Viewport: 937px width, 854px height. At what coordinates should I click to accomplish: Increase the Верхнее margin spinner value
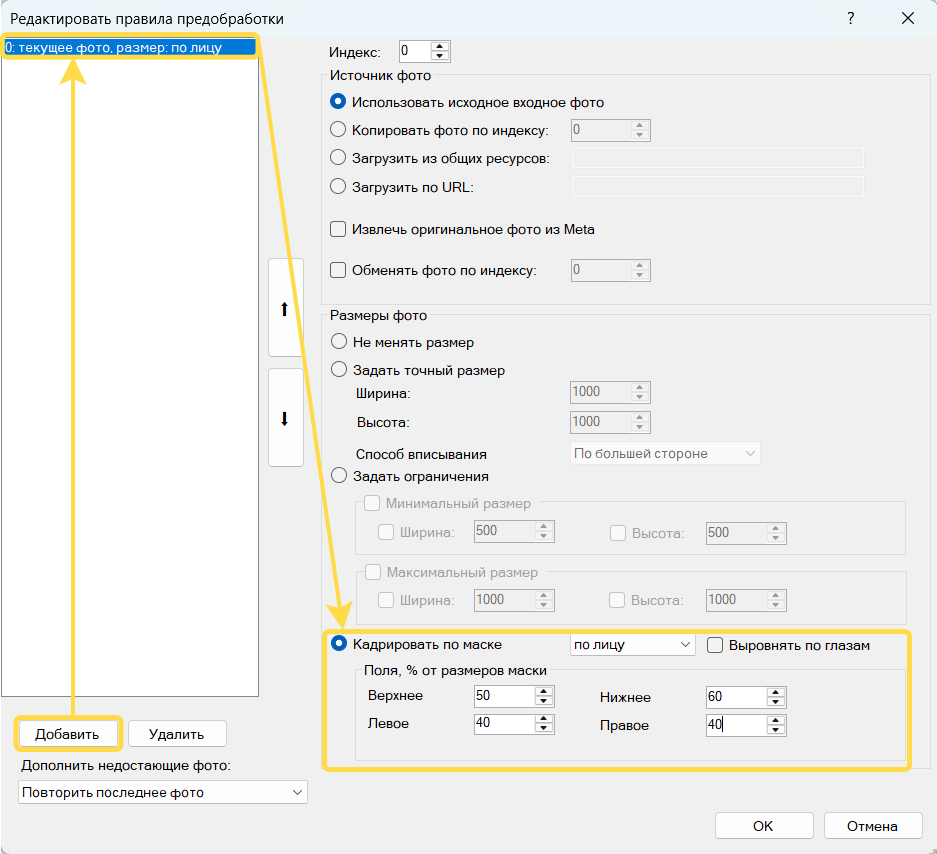[544, 691]
